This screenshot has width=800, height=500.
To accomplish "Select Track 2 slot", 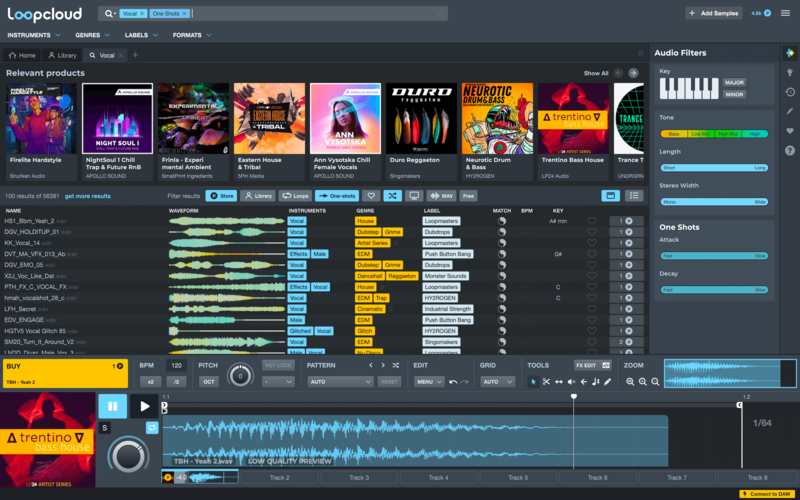I will click(280, 478).
